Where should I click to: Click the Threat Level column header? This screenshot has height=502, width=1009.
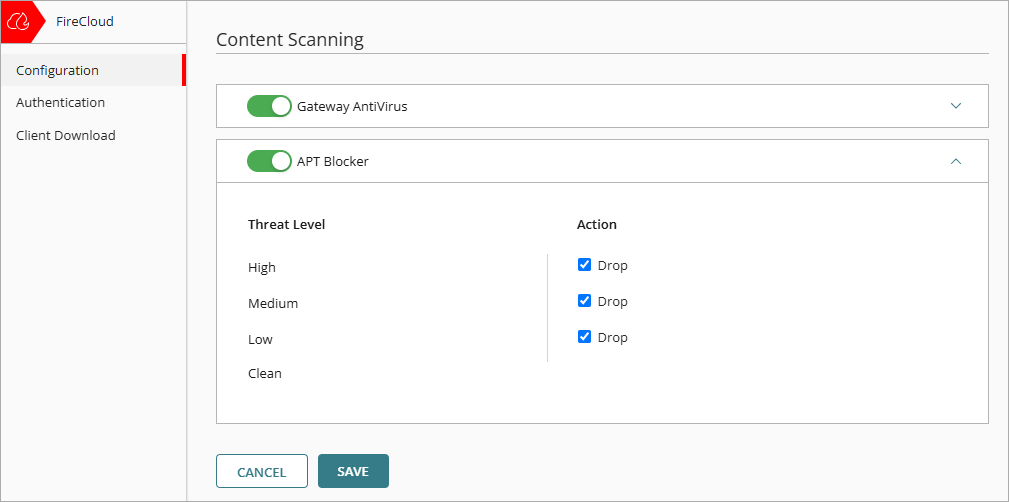[287, 224]
